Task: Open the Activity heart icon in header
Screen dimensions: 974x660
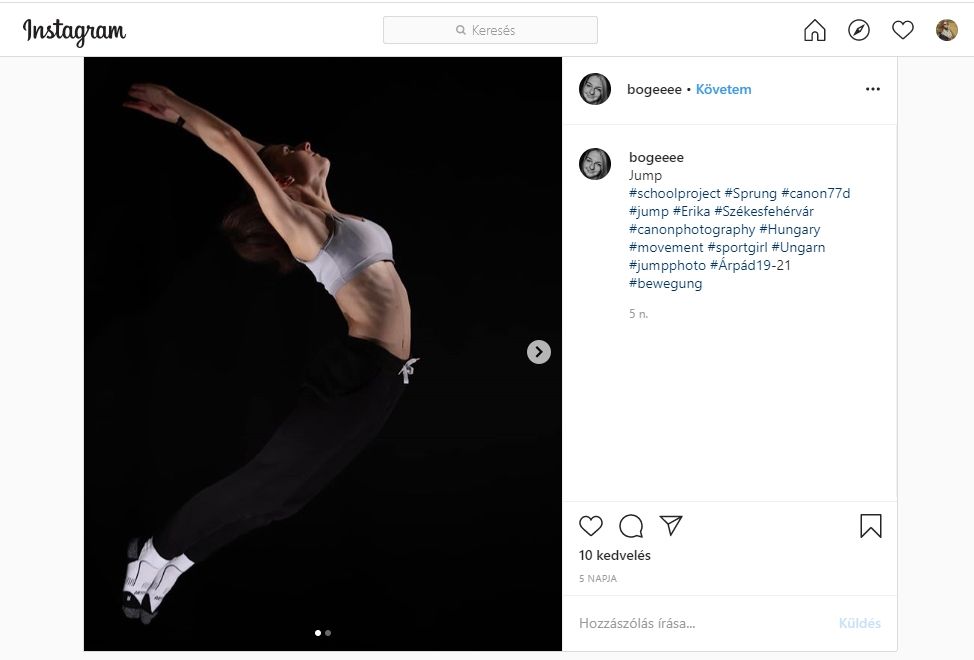Action: [x=903, y=30]
